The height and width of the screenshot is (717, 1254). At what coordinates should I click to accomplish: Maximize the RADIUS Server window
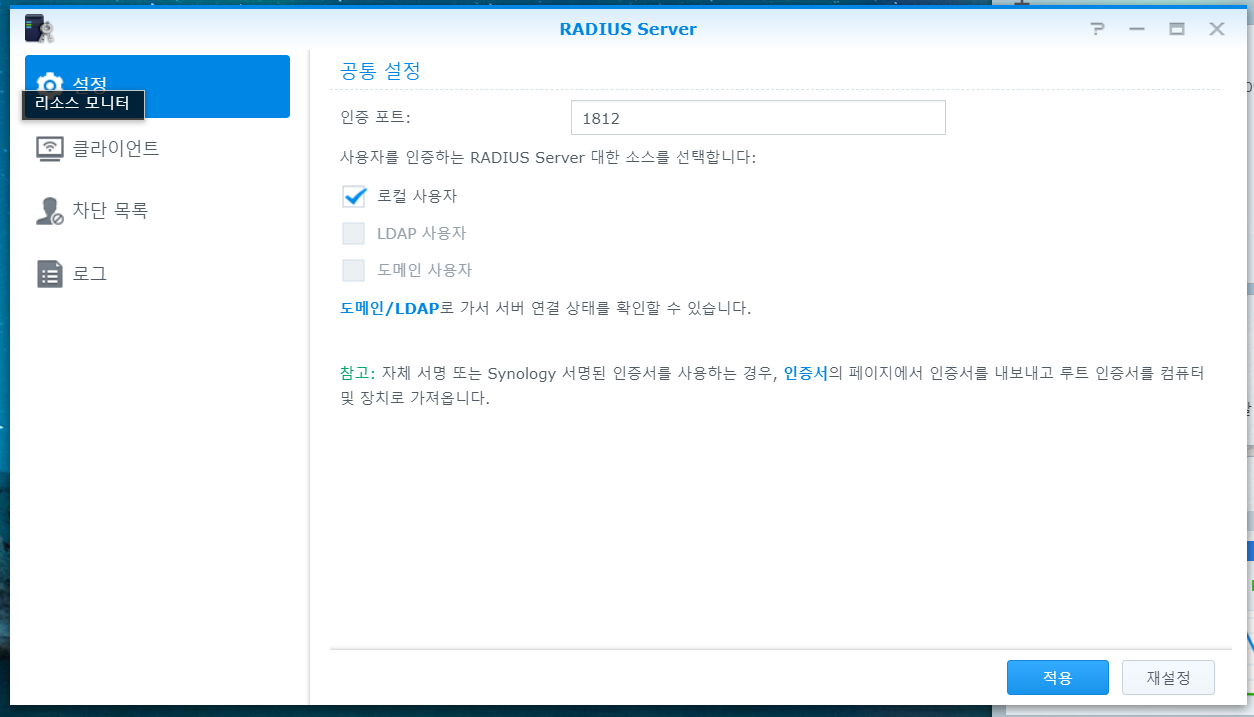pyautogui.click(x=1177, y=29)
